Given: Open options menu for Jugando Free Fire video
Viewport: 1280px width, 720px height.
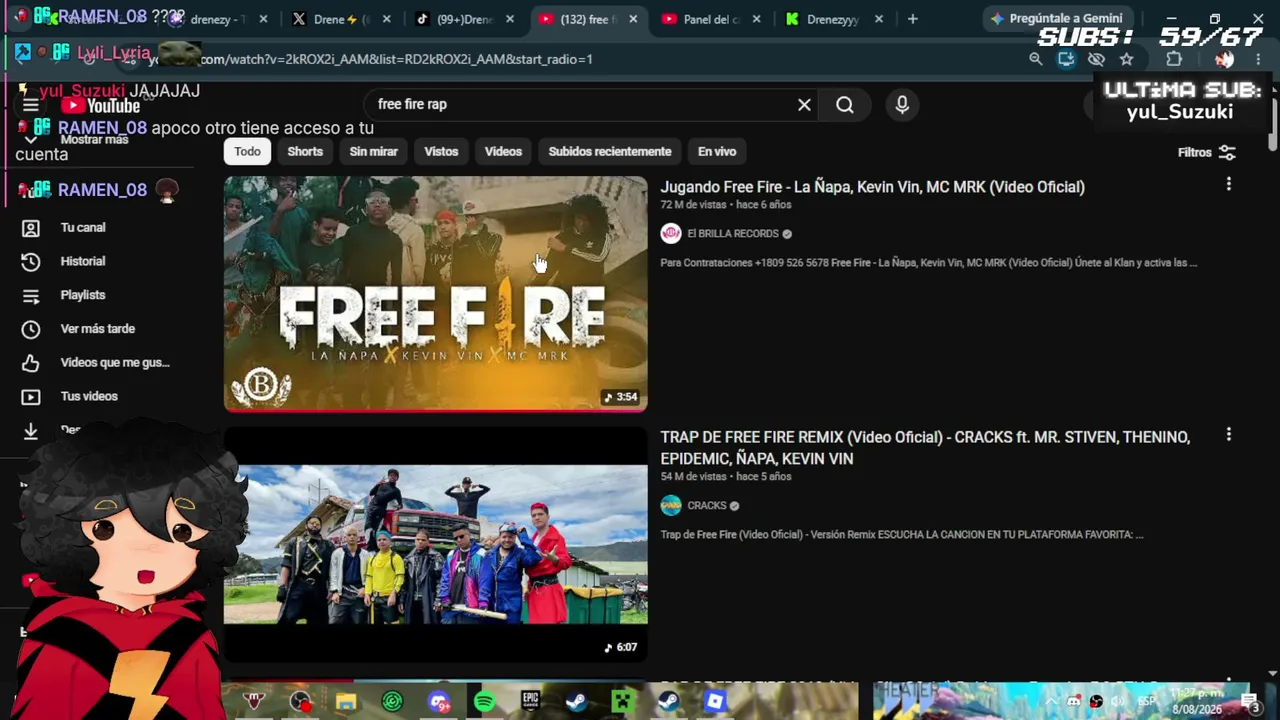Looking at the screenshot, I should pos(1229,184).
